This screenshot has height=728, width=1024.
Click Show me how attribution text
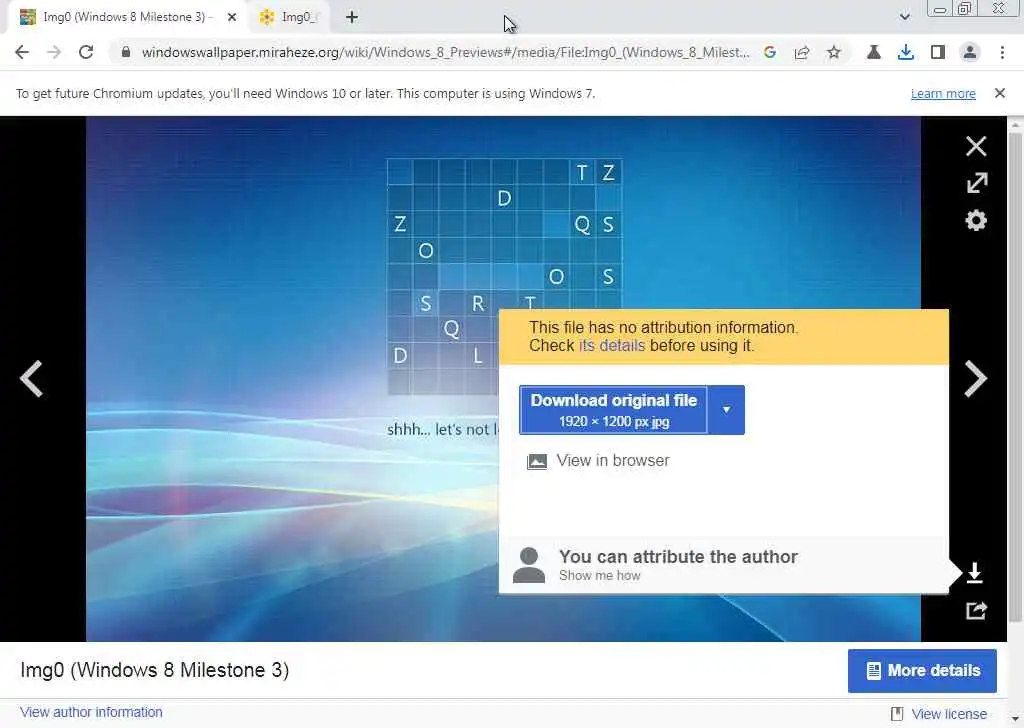coord(600,575)
